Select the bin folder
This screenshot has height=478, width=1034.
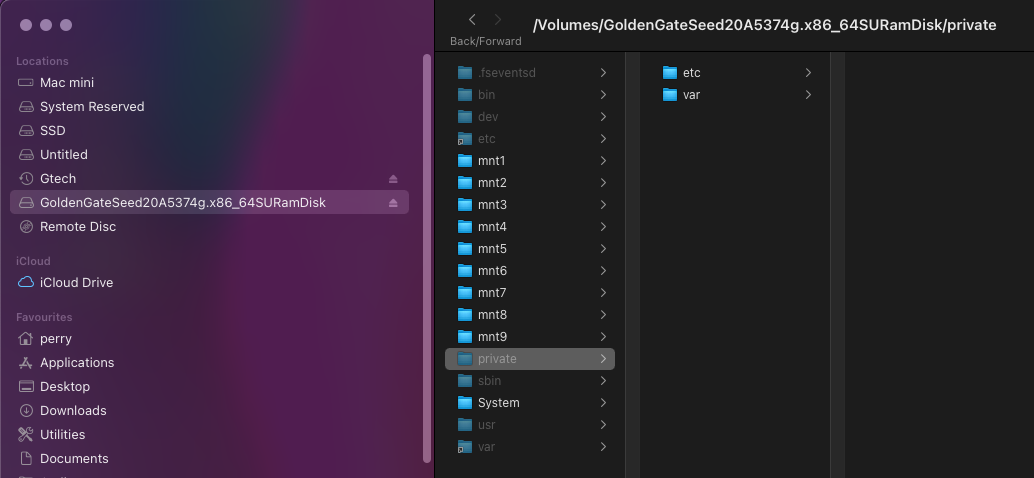[x=530, y=94]
